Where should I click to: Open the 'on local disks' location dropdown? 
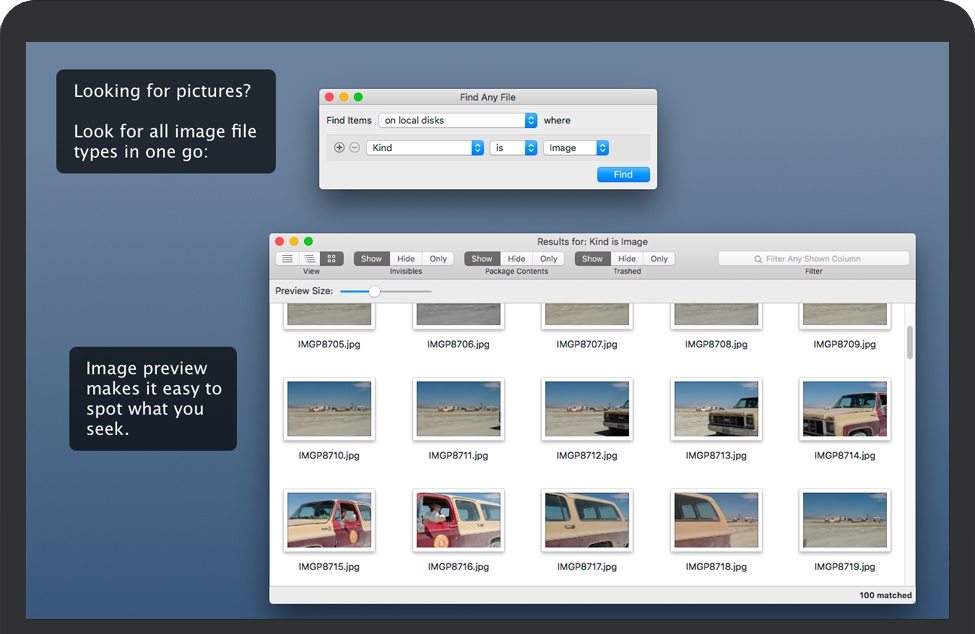pyautogui.click(x=458, y=120)
